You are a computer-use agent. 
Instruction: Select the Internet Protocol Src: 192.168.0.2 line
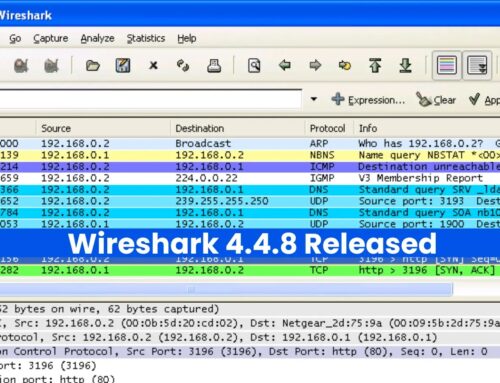click(x=250, y=337)
